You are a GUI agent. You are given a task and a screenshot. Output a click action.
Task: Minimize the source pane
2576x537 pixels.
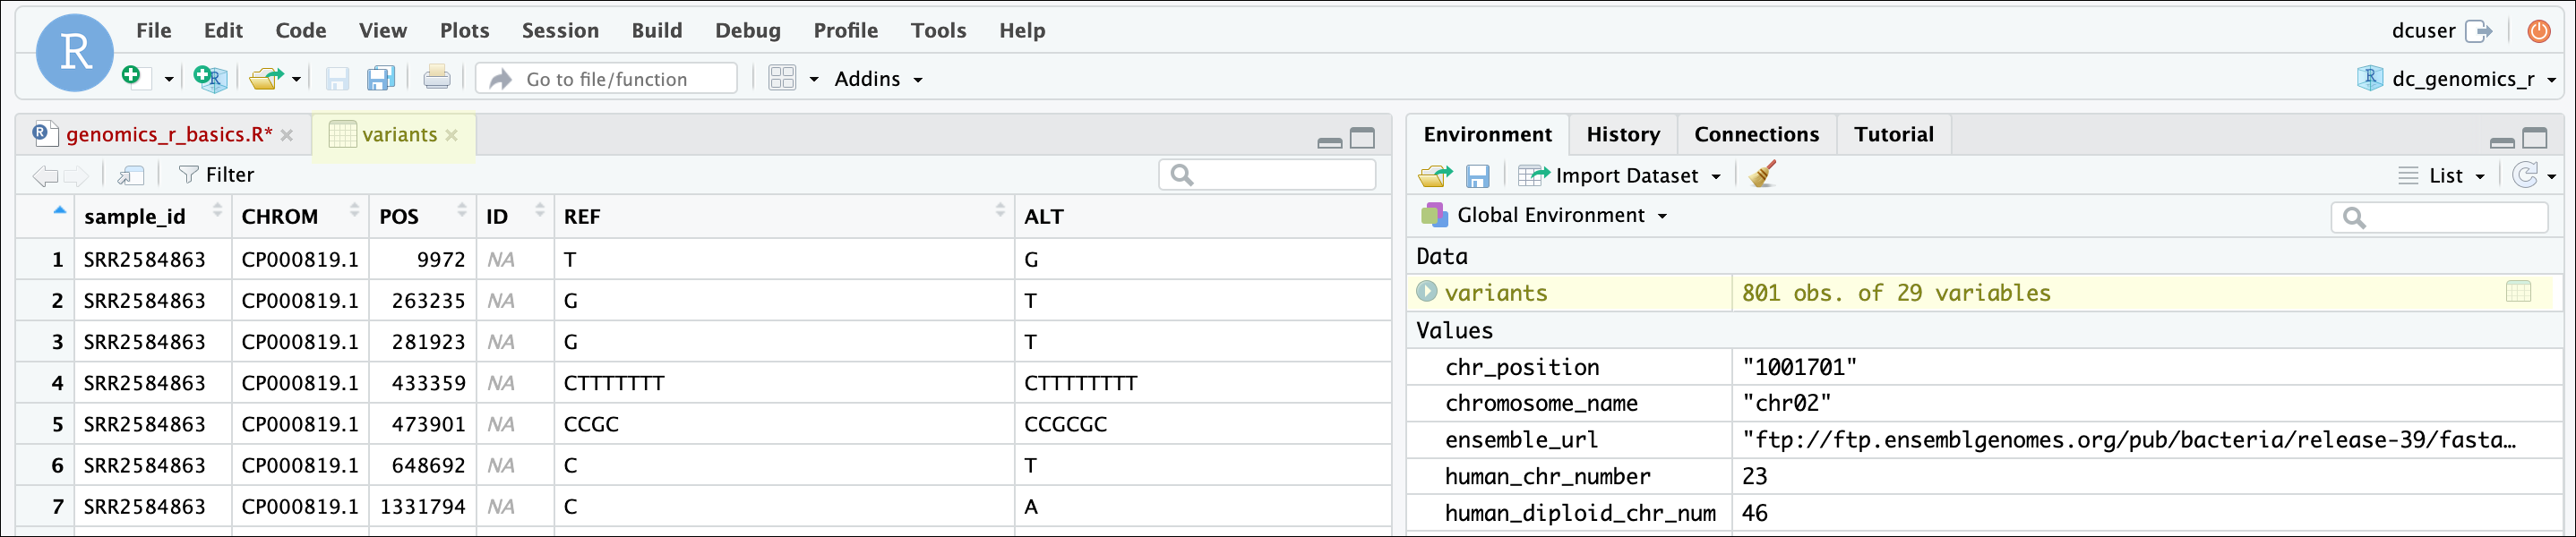click(1329, 142)
